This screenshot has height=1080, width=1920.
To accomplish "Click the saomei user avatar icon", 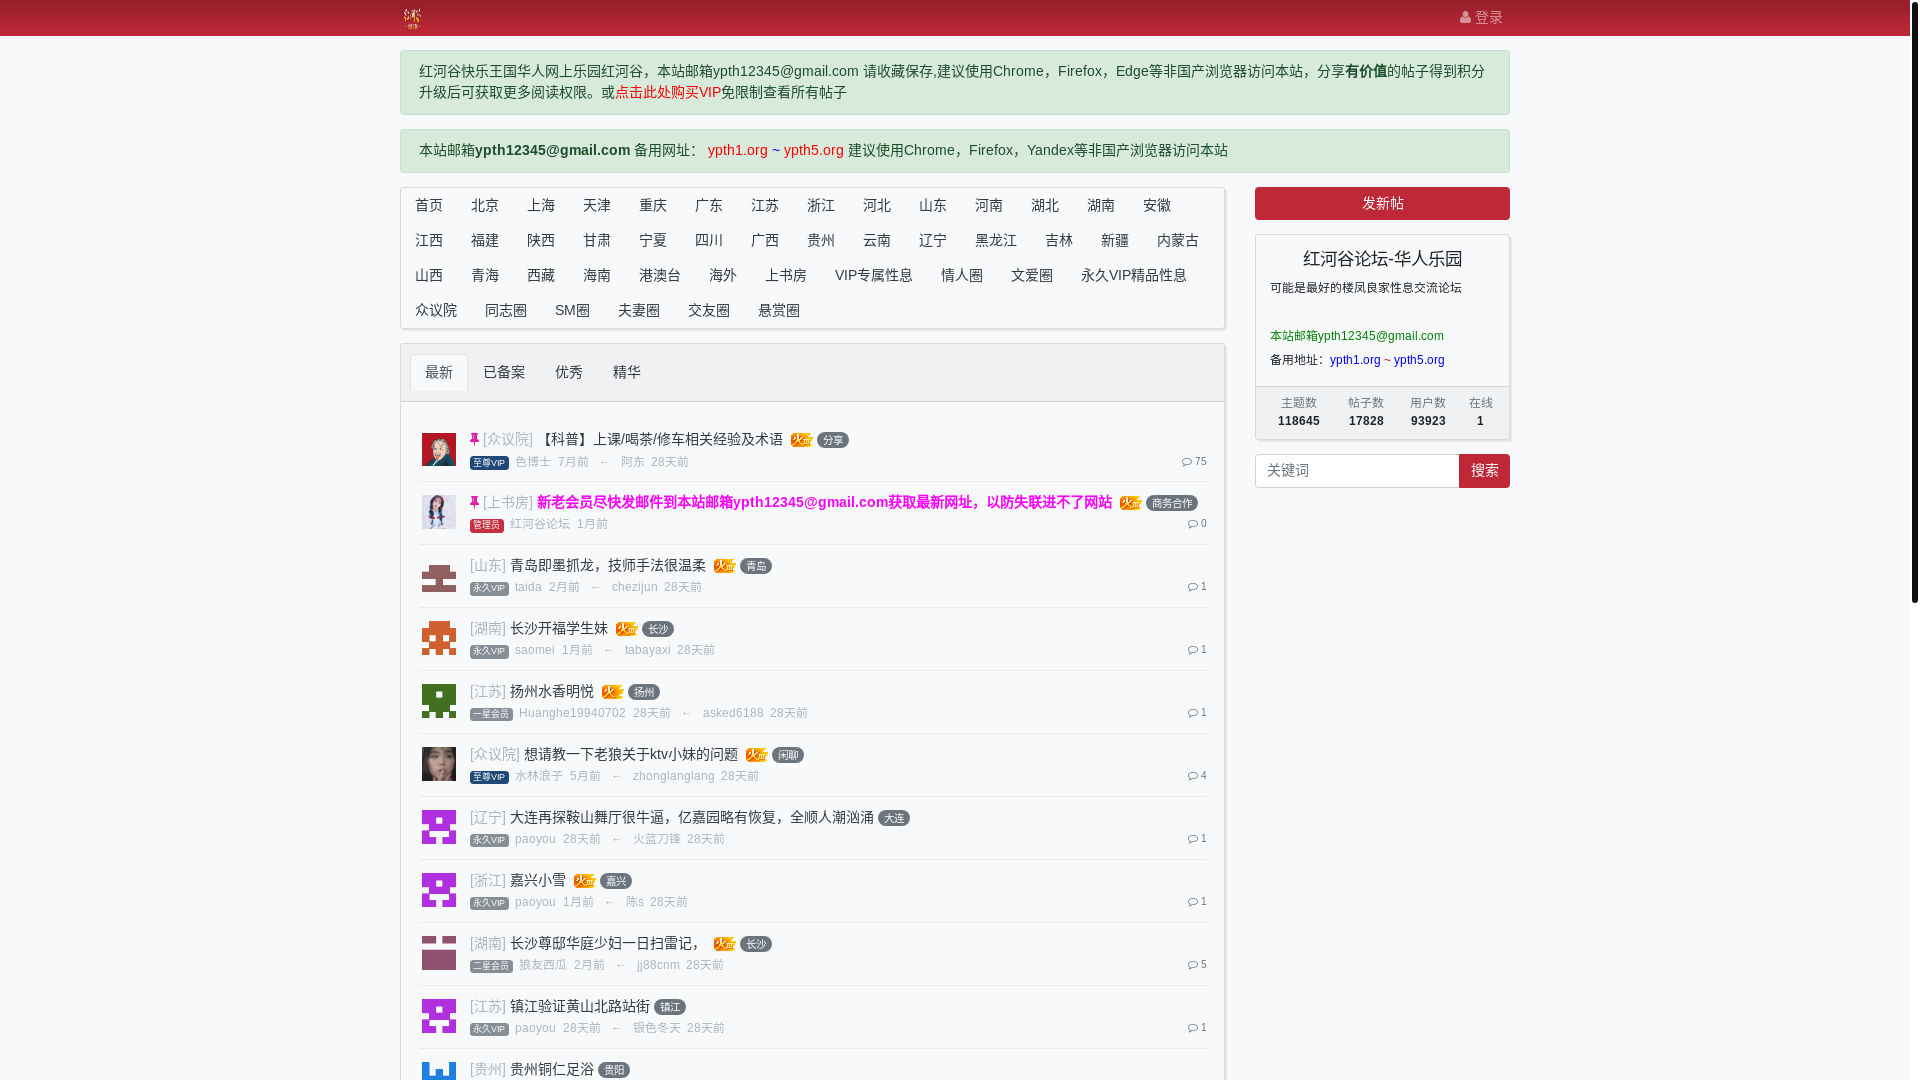I will pyautogui.click(x=438, y=638).
